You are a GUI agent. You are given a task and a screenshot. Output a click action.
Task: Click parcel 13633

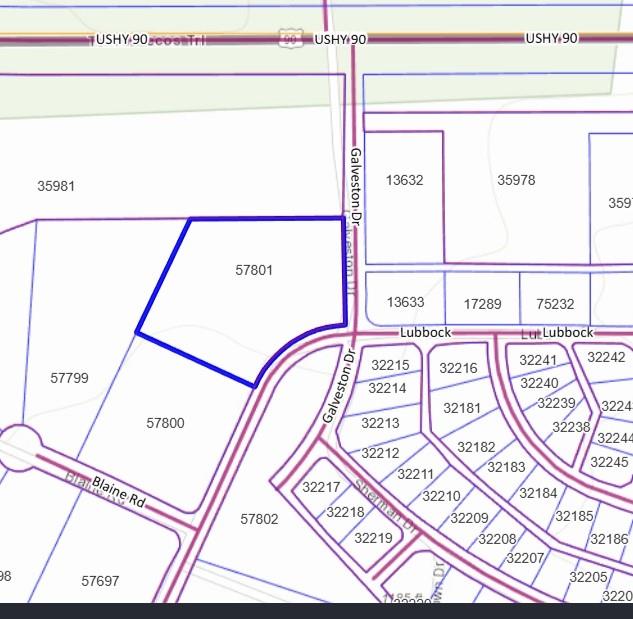click(x=405, y=302)
